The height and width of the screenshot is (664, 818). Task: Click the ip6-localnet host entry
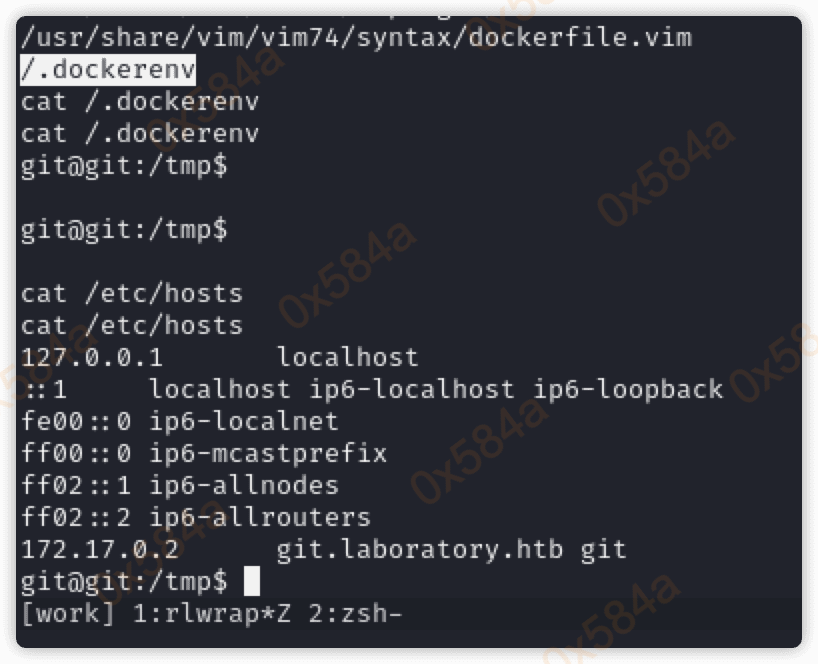(244, 421)
